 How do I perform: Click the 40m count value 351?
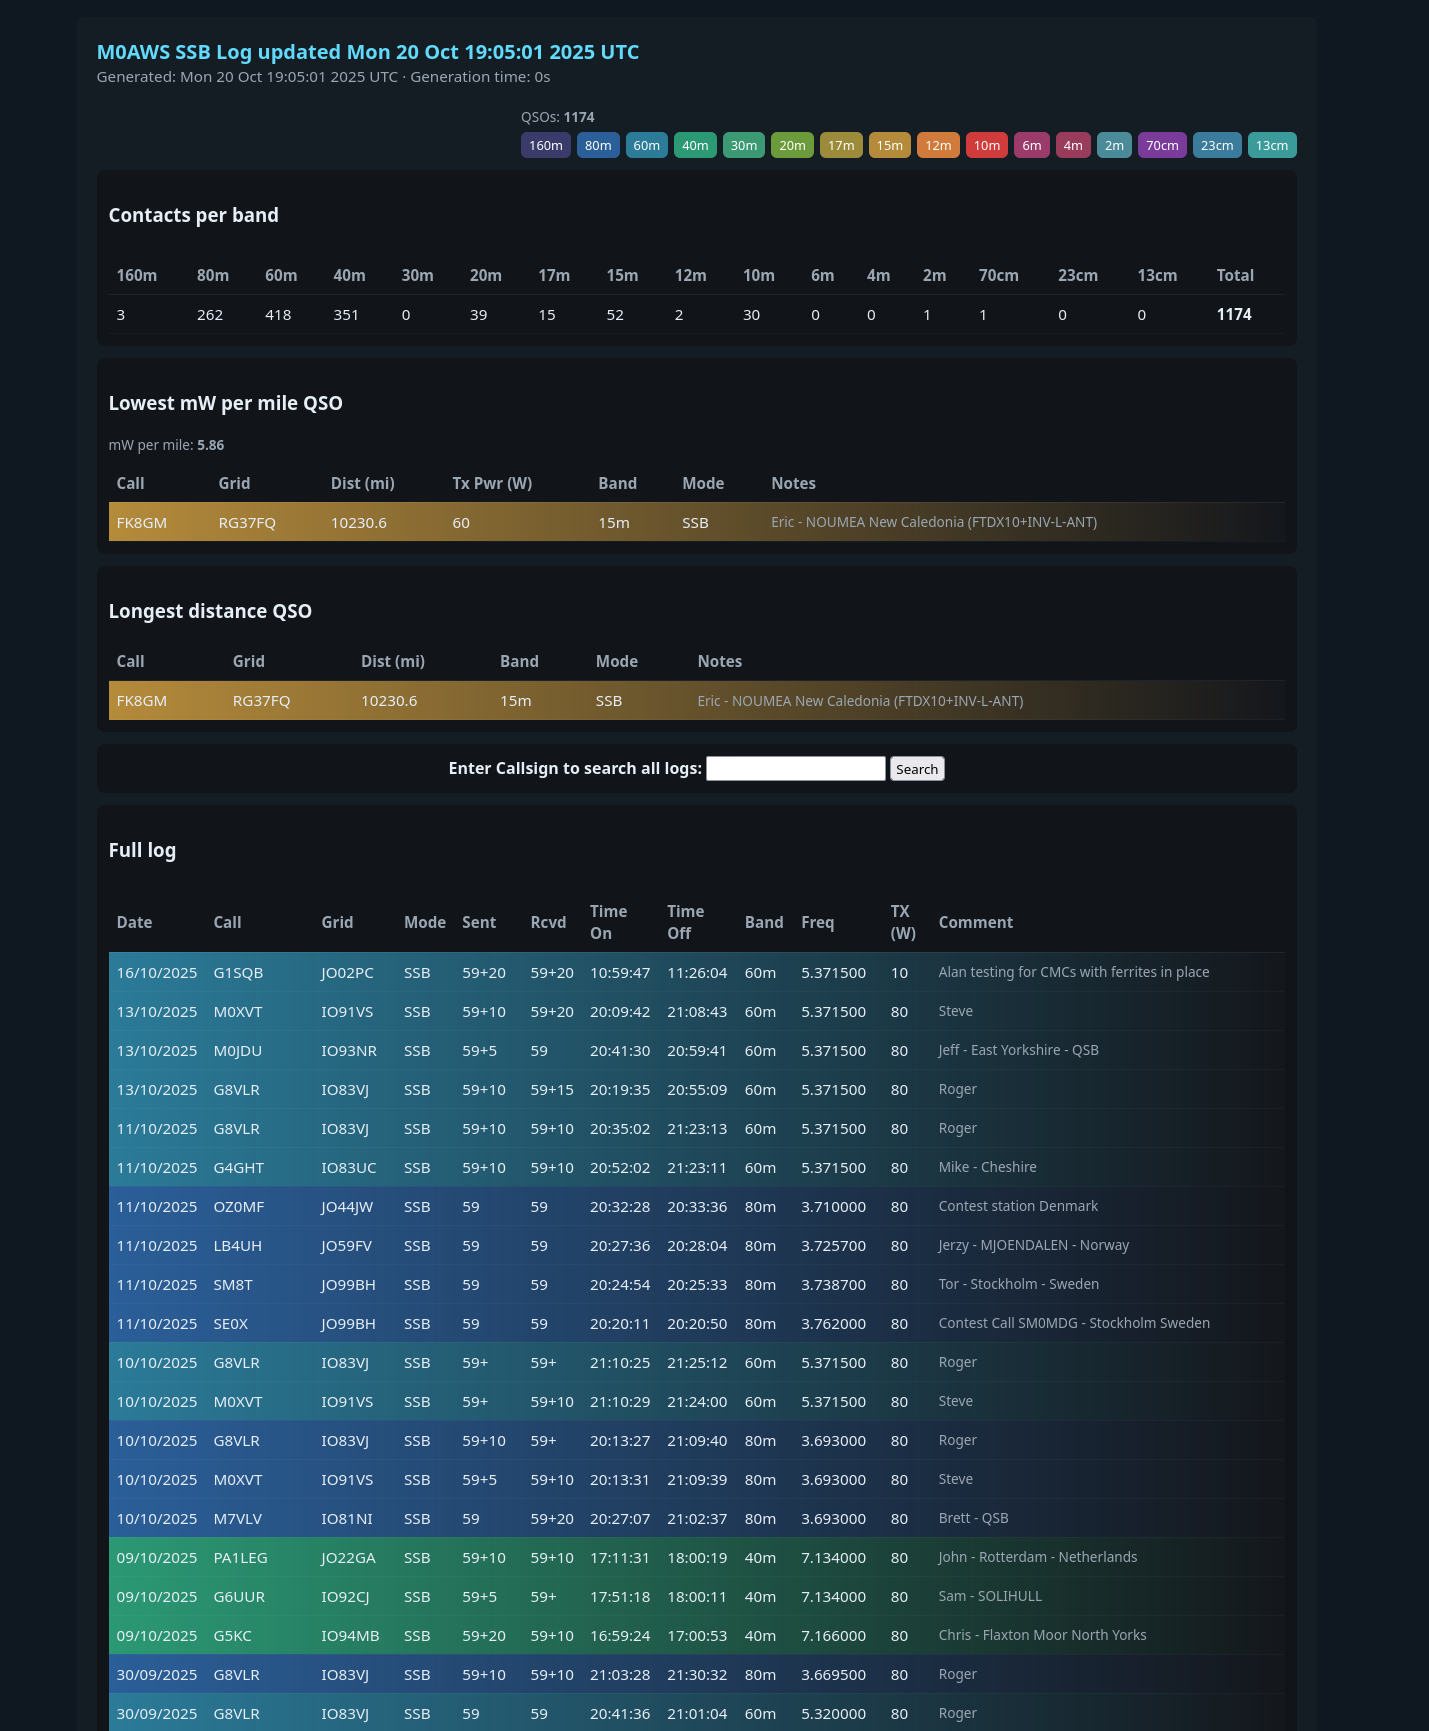coord(346,314)
